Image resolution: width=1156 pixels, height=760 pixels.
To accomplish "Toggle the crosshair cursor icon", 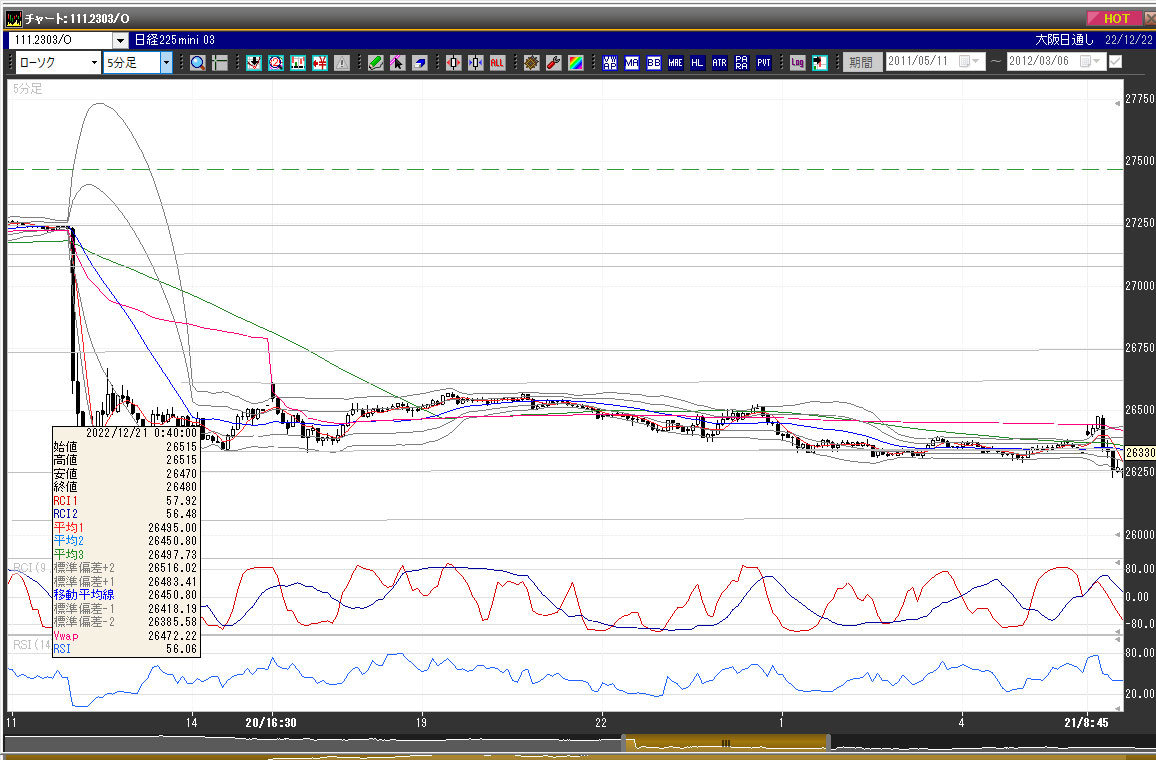I will click(220, 63).
